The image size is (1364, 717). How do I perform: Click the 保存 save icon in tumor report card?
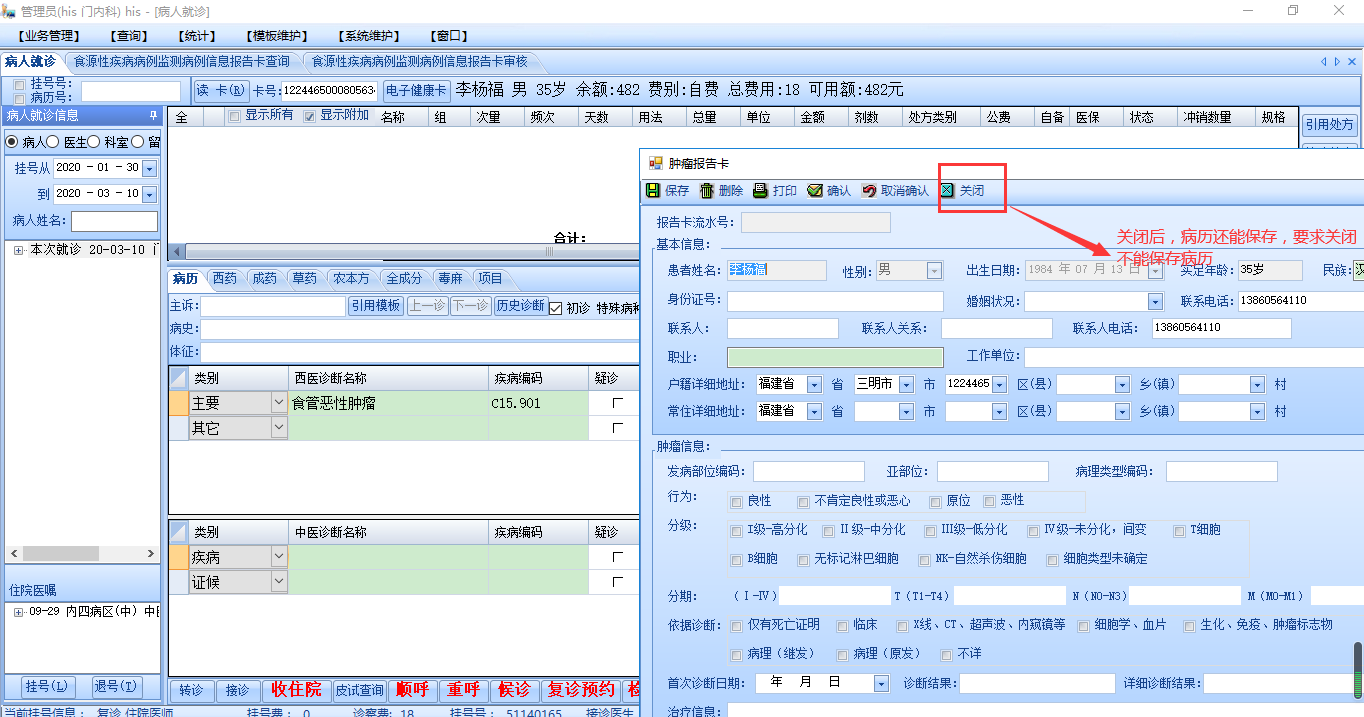click(x=653, y=190)
